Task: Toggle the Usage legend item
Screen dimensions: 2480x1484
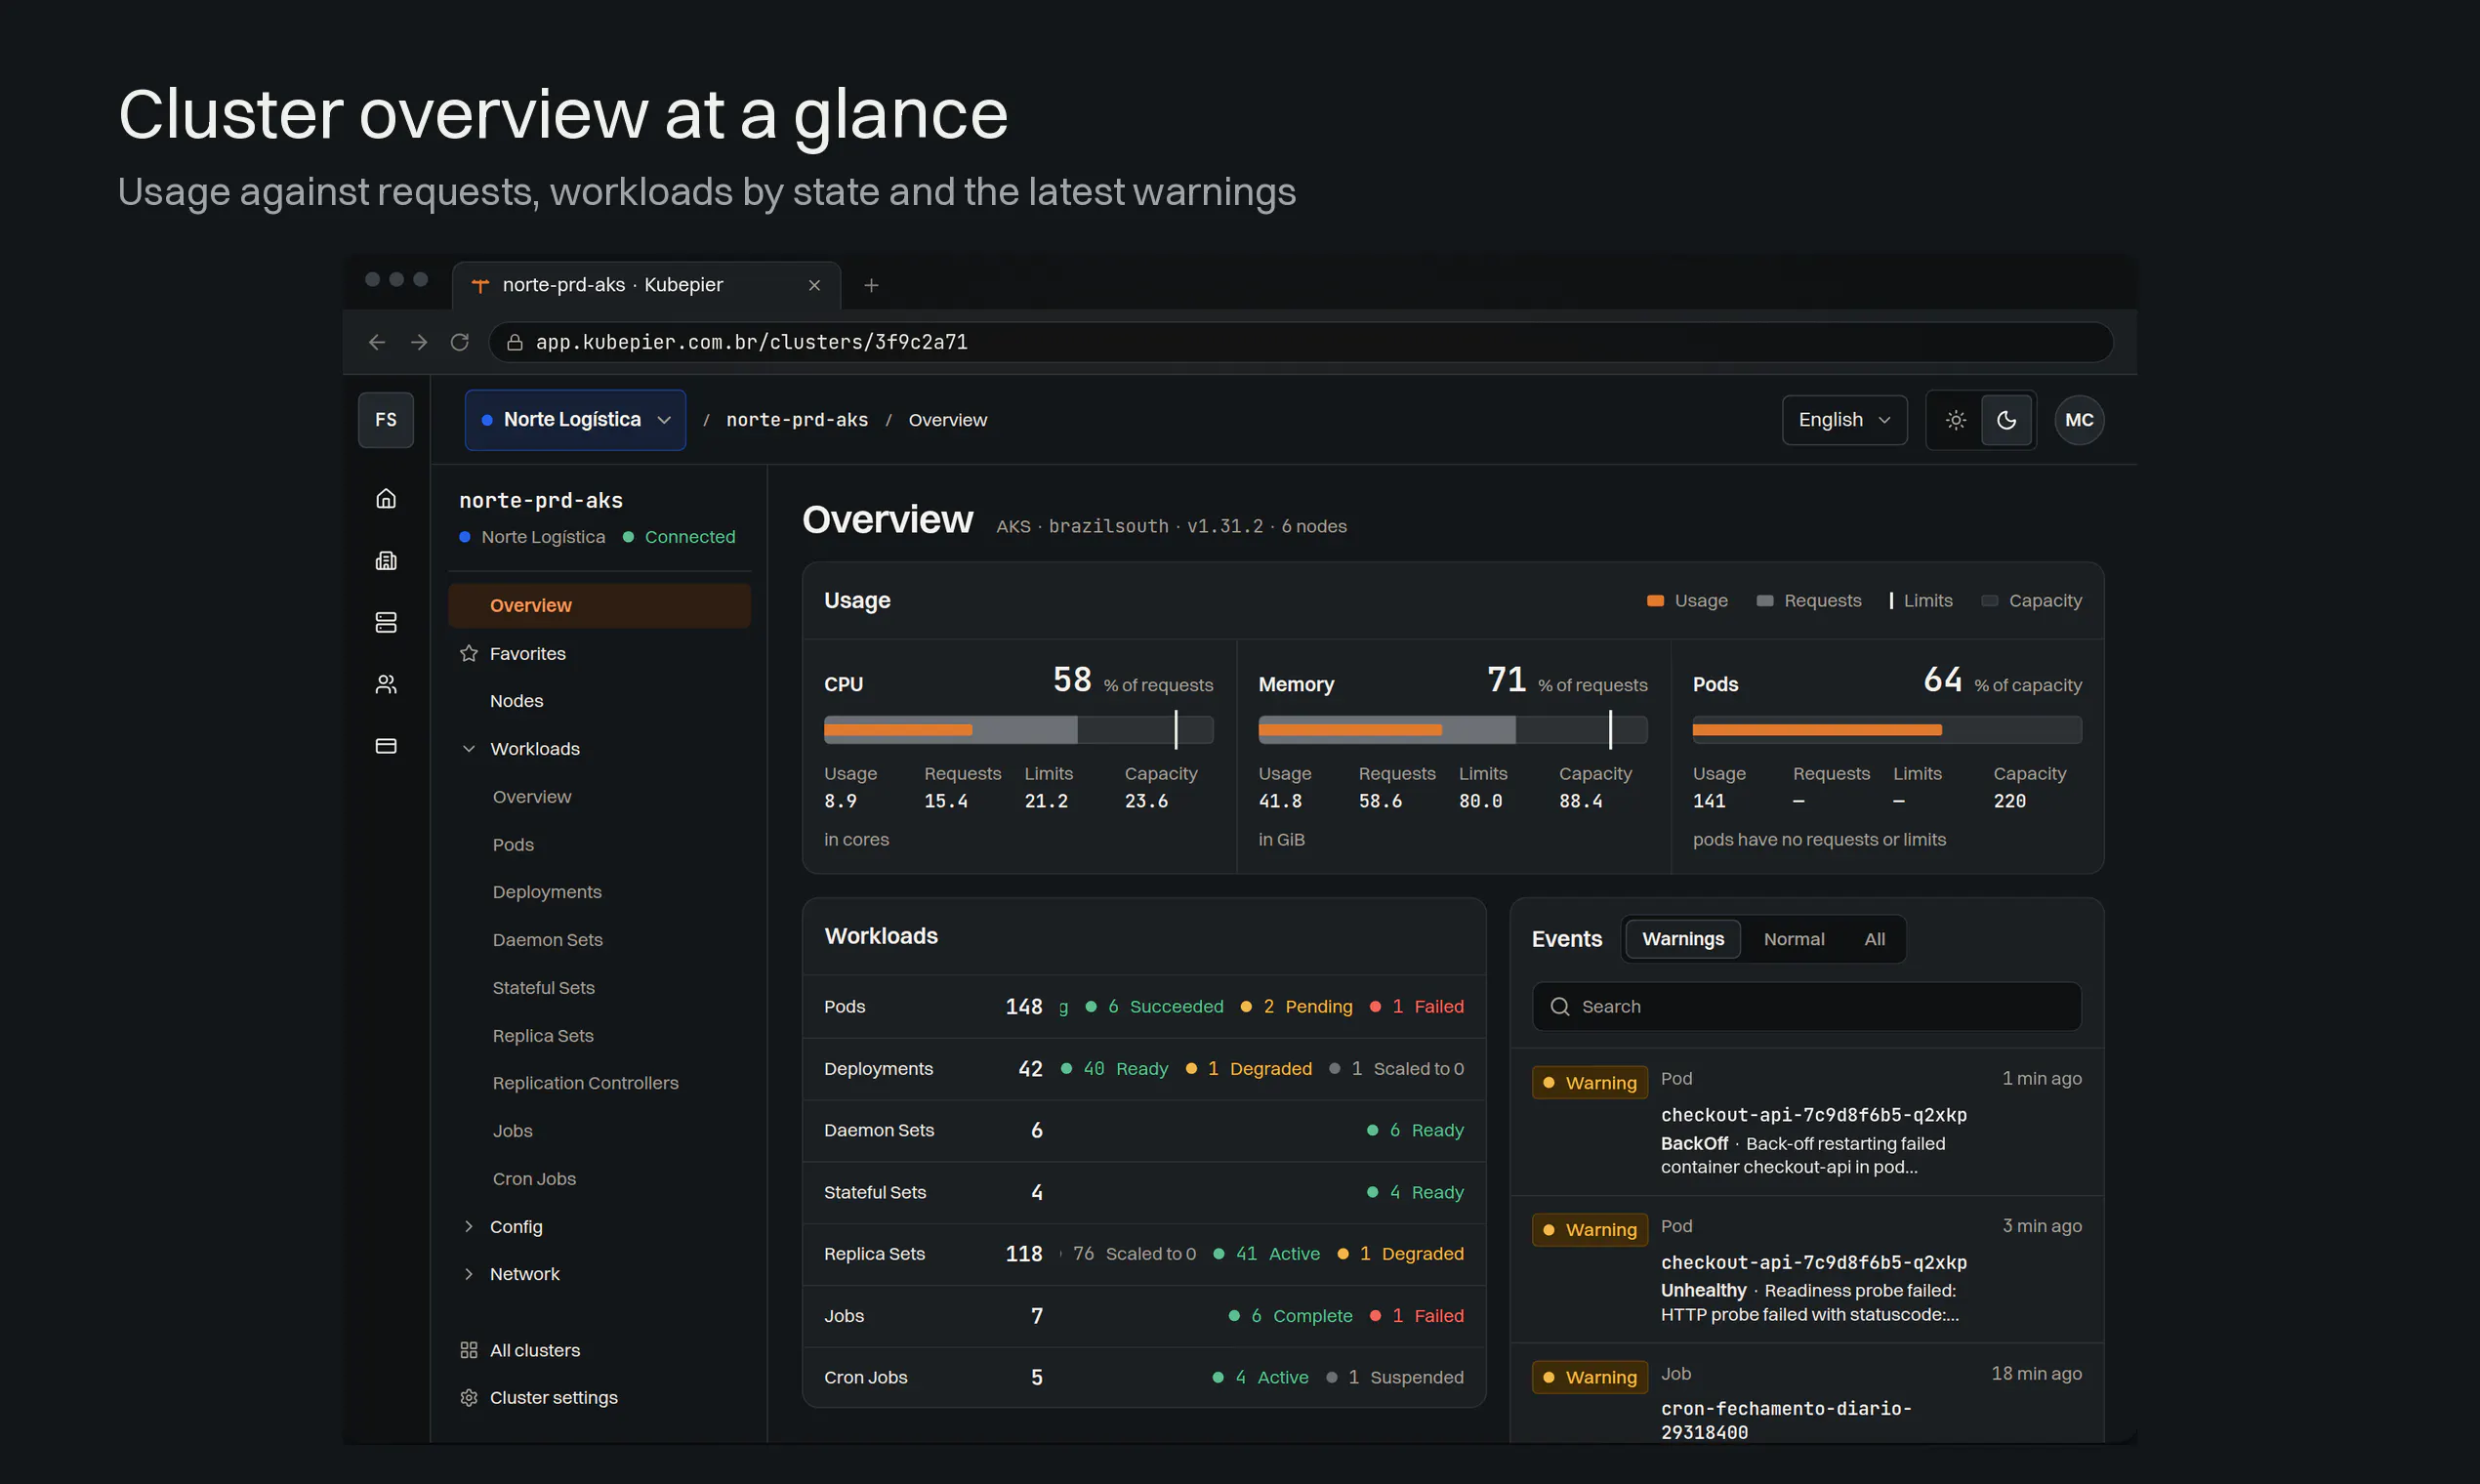Action: coord(1687,601)
